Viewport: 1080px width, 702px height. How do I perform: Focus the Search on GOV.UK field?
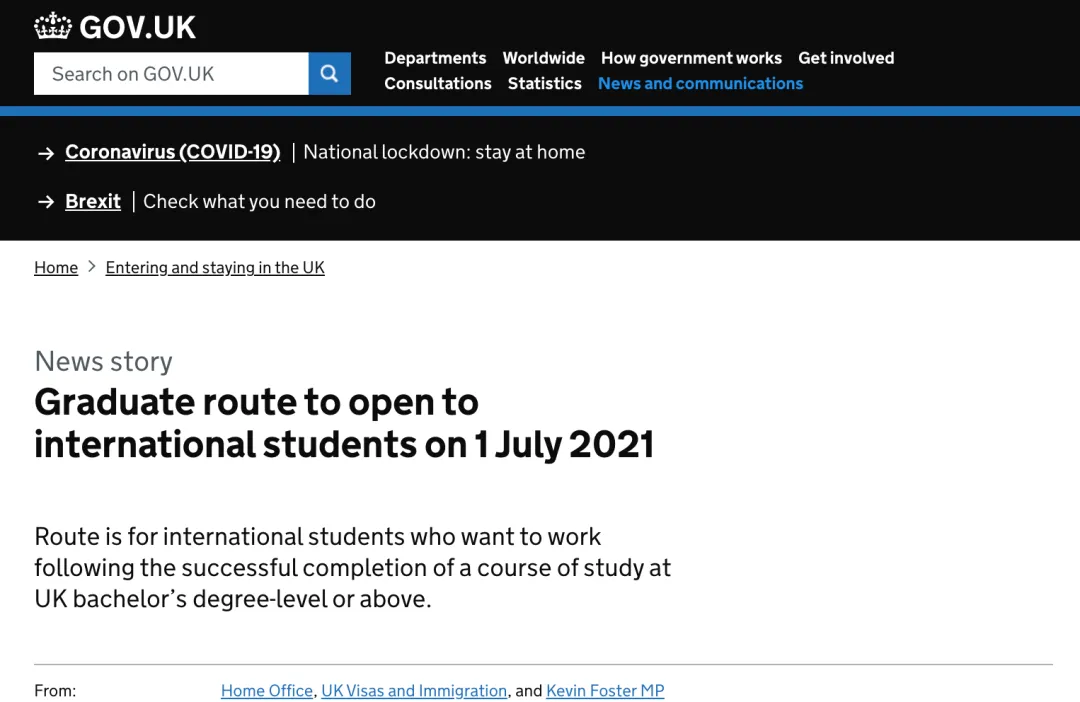point(171,74)
